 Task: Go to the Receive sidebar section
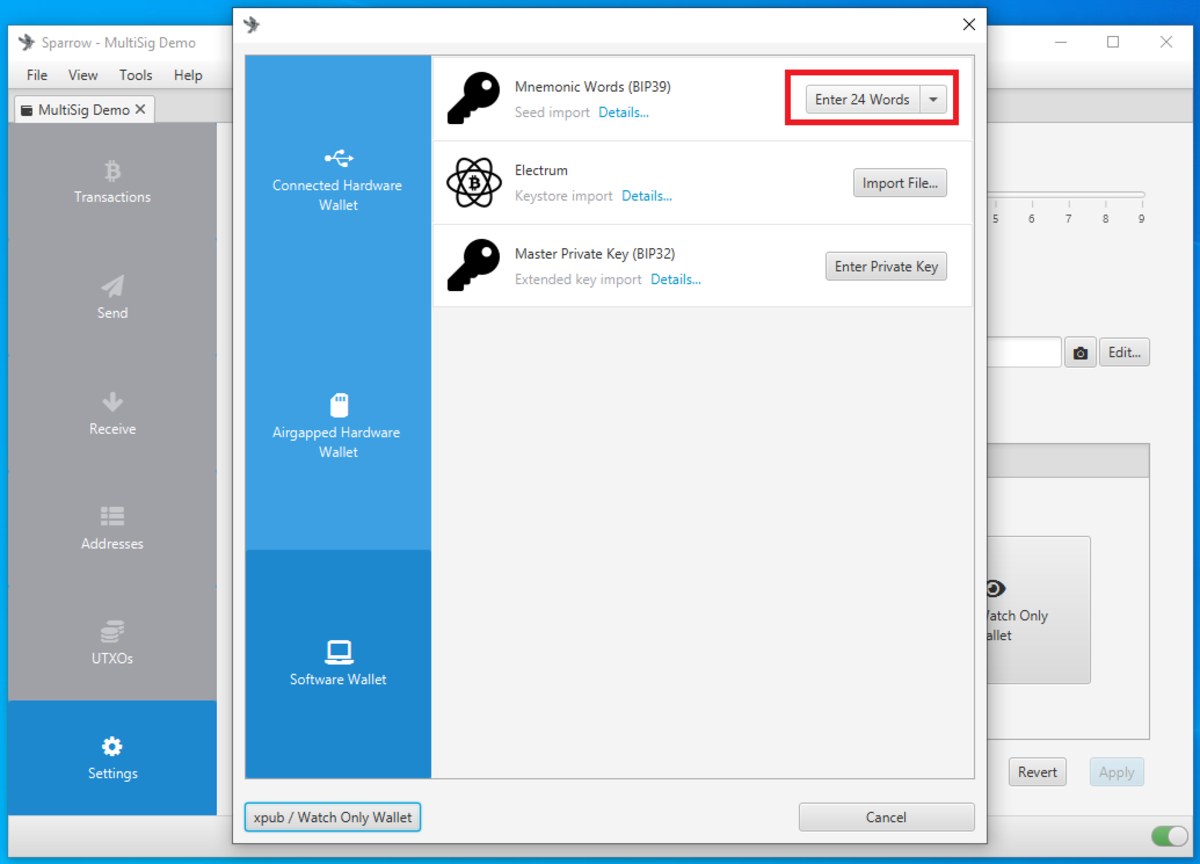coord(112,413)
